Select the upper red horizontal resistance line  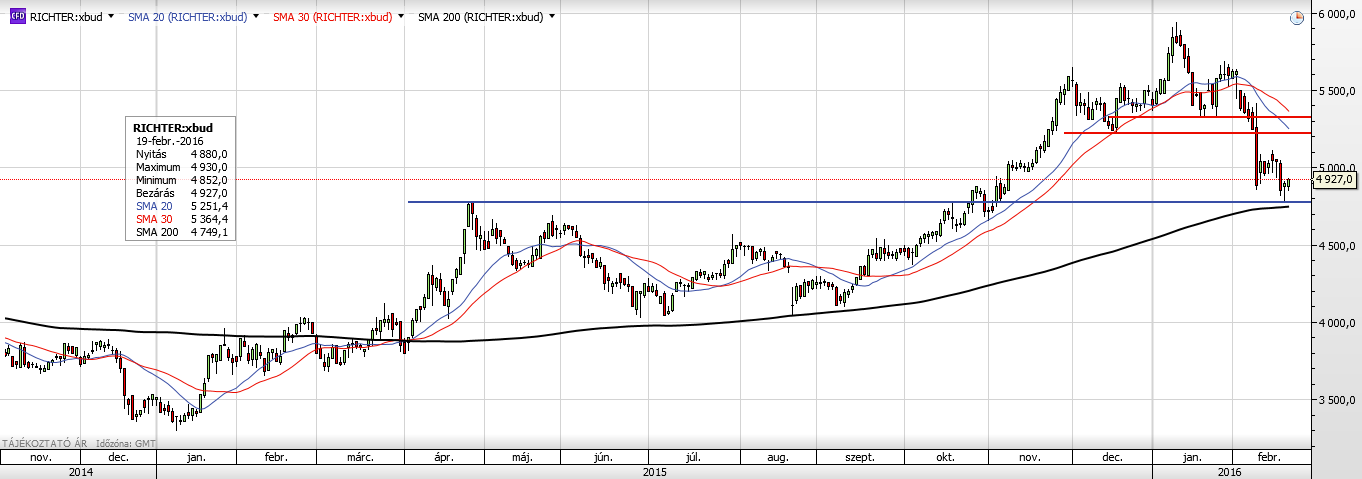1212,117
